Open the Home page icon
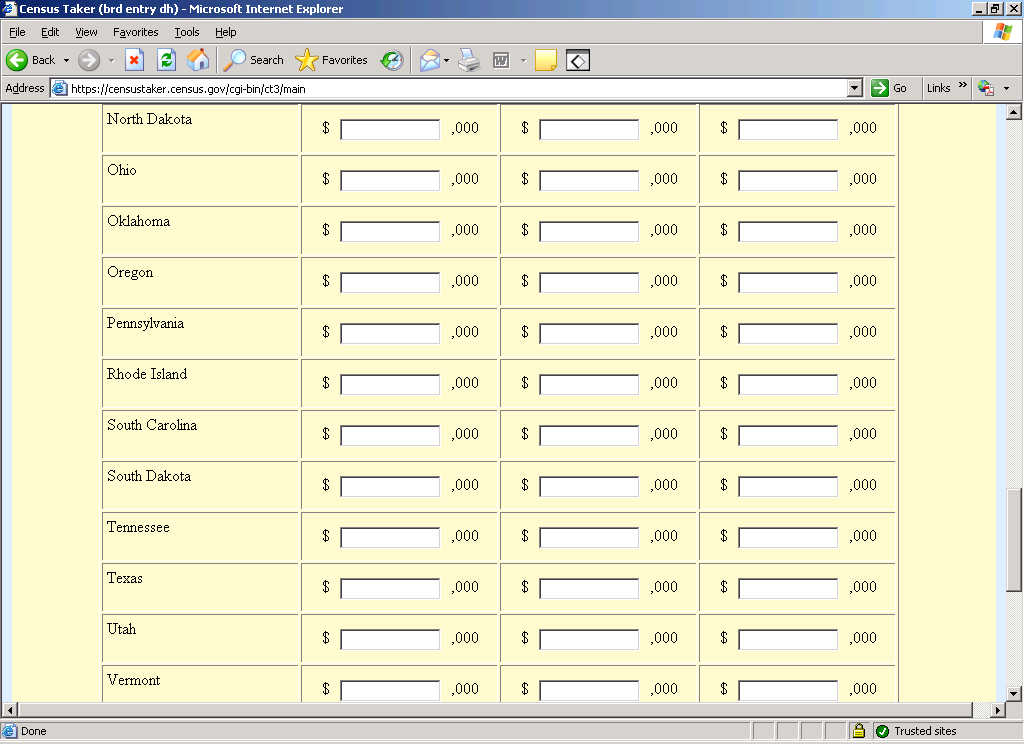The image size is (1024, 744). click(198, 60)
